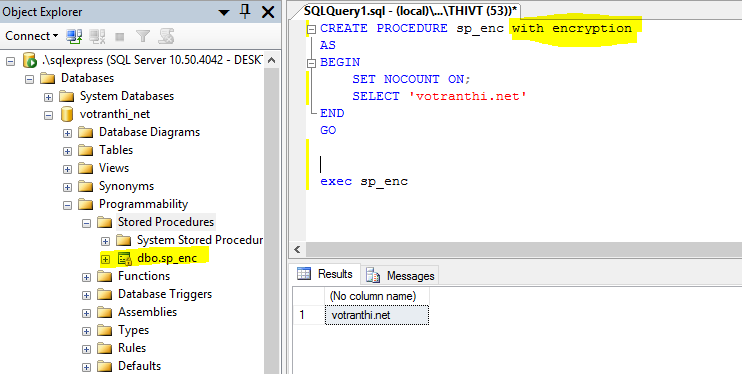Click the Object Explorer script sync icon
742x374 pixels.
click(166, 36)
